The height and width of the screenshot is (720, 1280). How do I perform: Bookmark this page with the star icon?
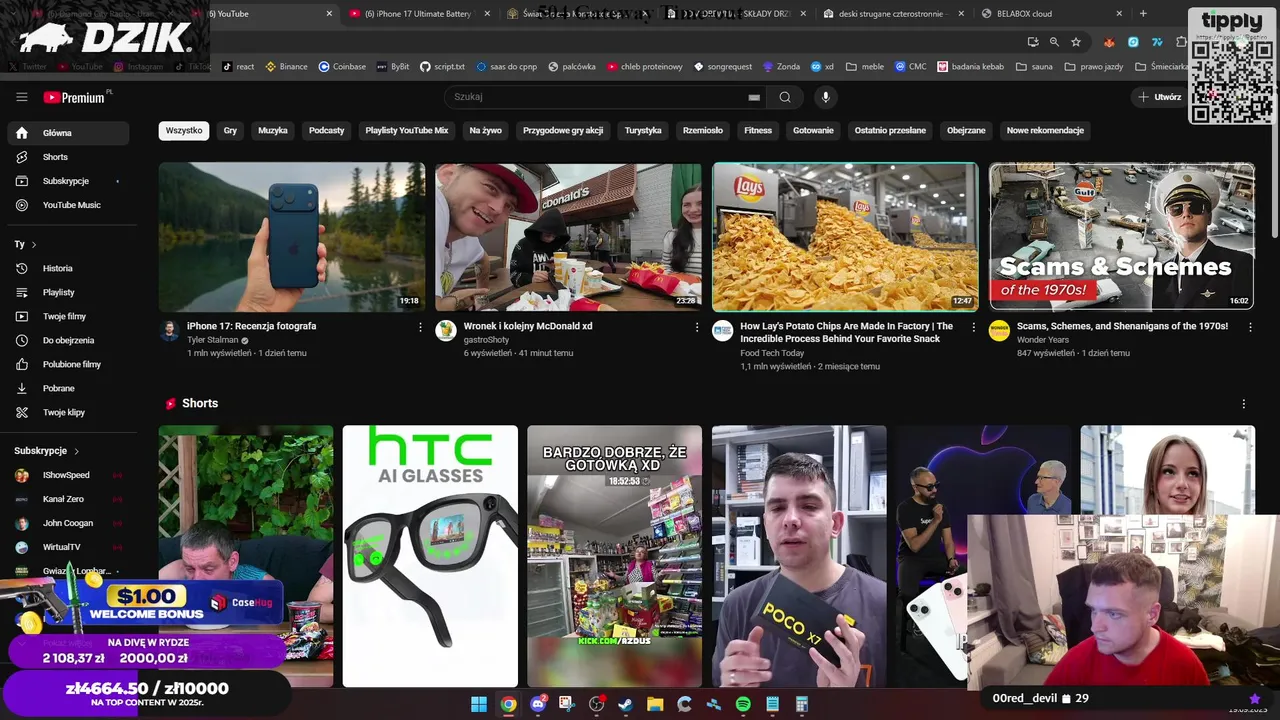[x=1076, y=42]
